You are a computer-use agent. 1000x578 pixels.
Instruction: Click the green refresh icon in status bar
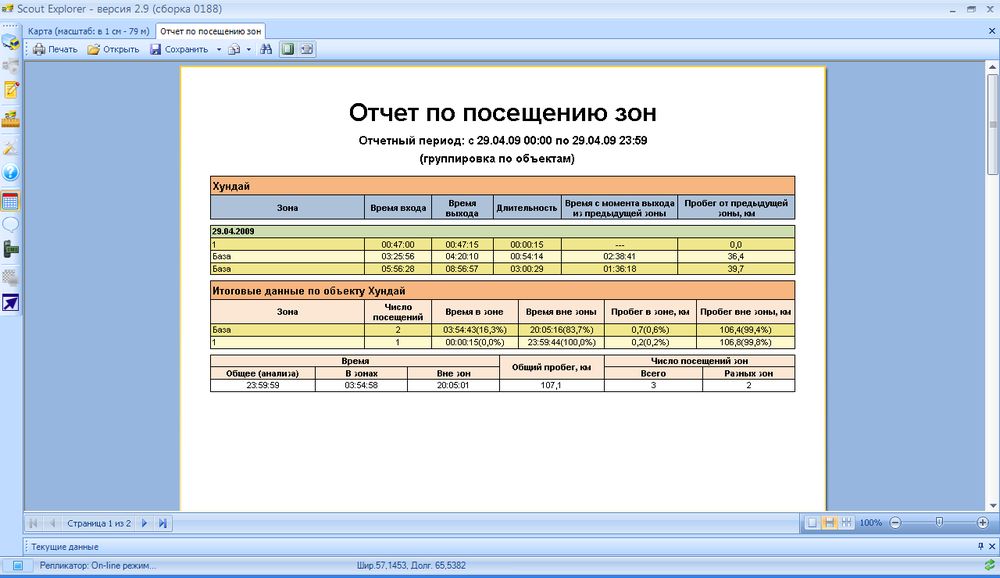[x=989, y=565]
